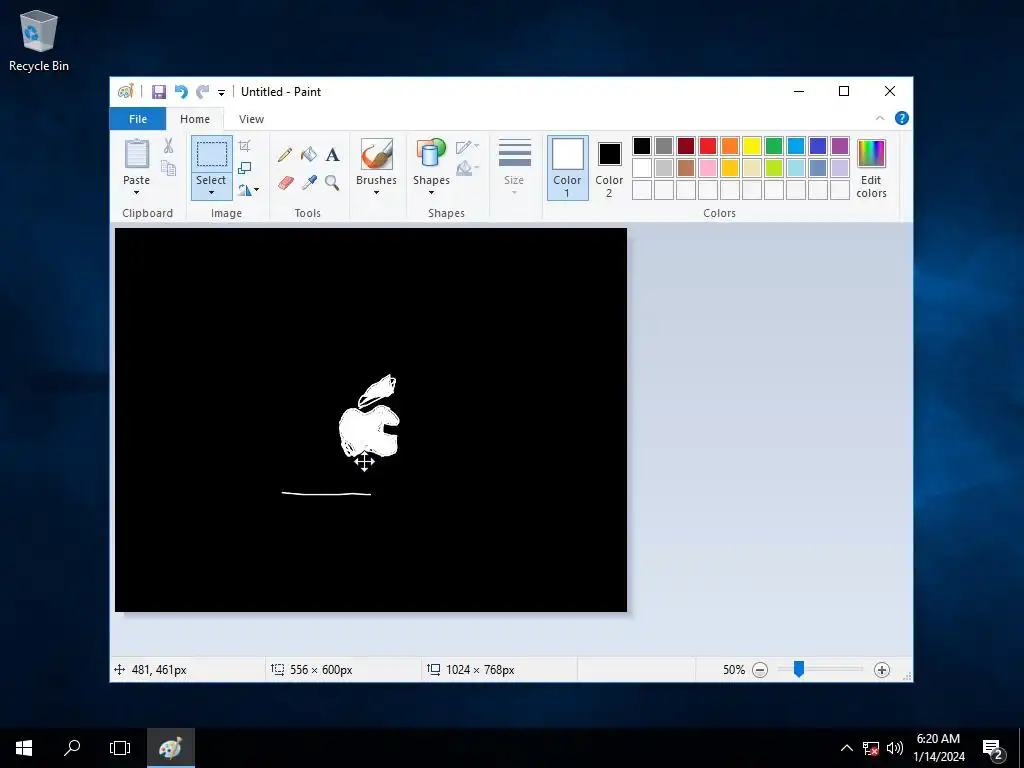The image size is (1024, 768).
Task: Click the Undo arrow
Action: point(181,92)
